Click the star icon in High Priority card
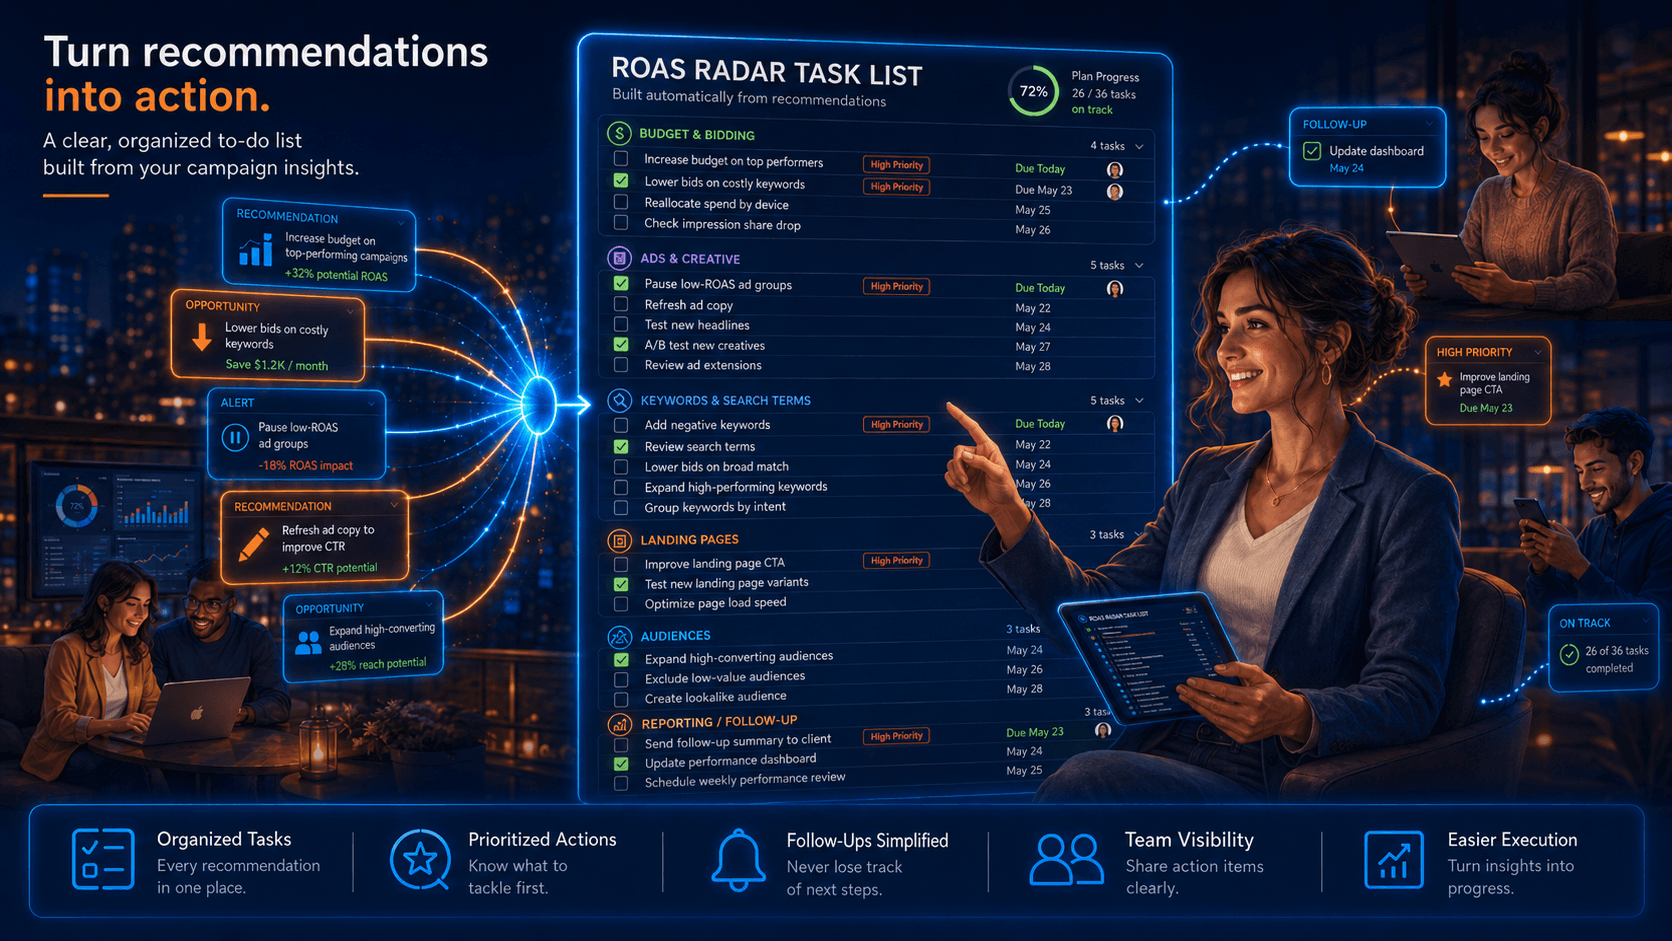Screen dimensions: 1672x941 pyautogui.click(x=1444, y=379)
